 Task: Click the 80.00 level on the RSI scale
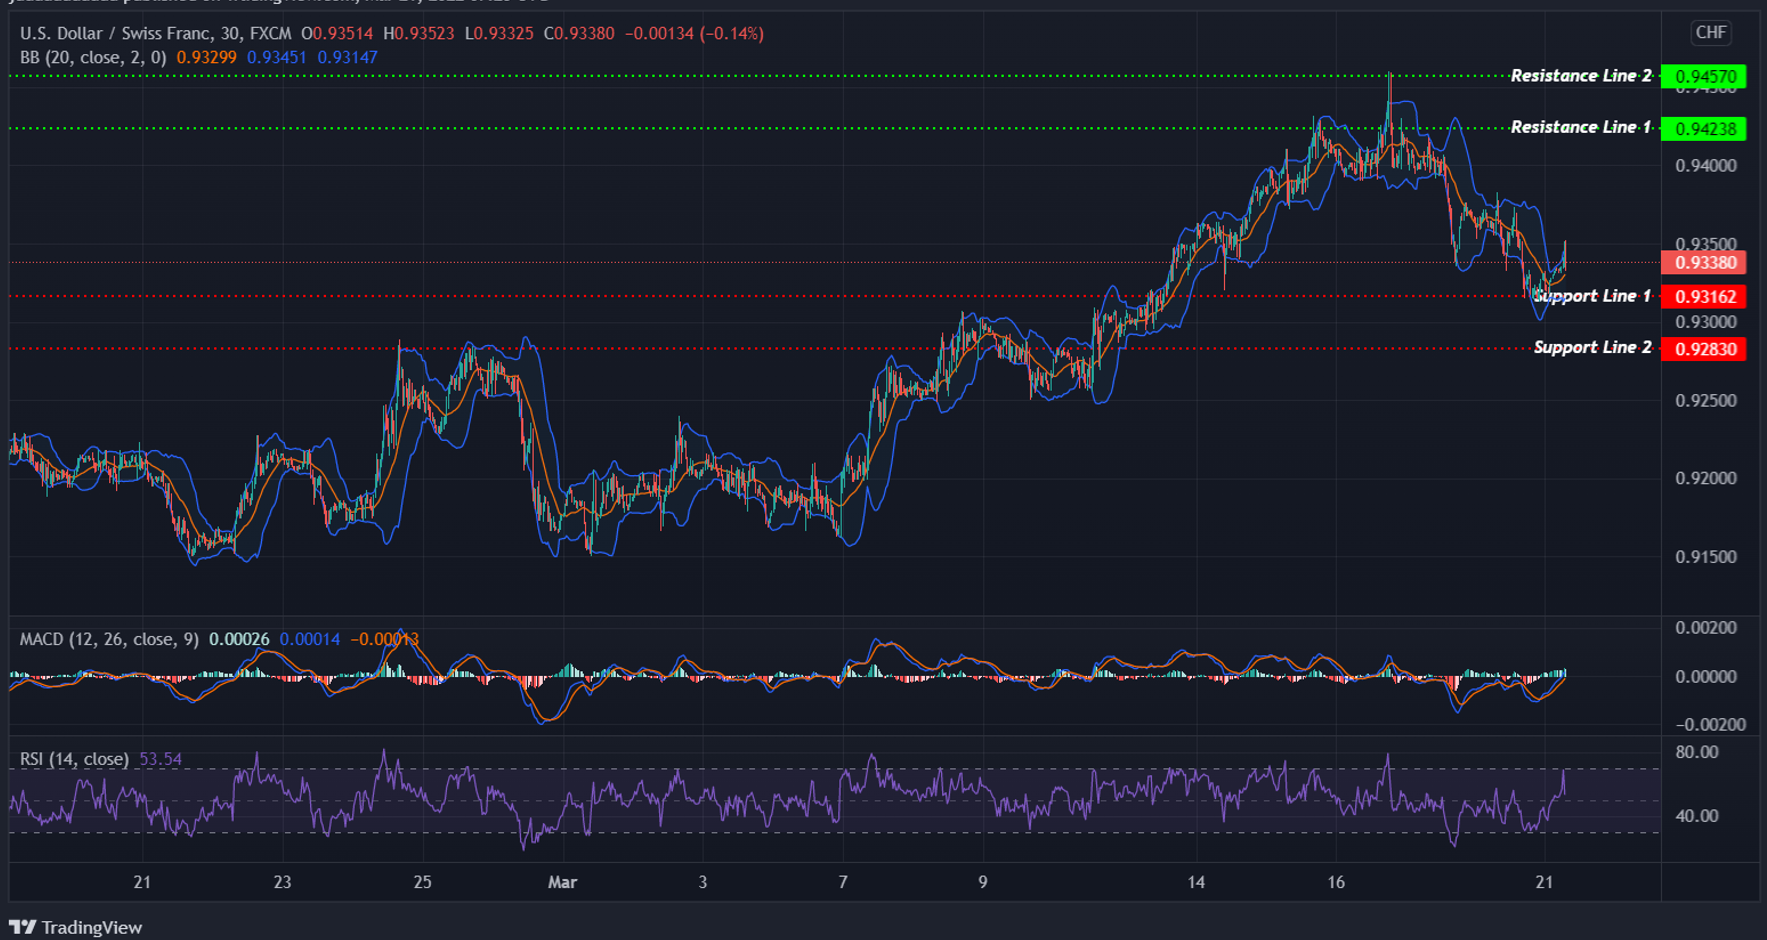click(x=1698, y=752)
